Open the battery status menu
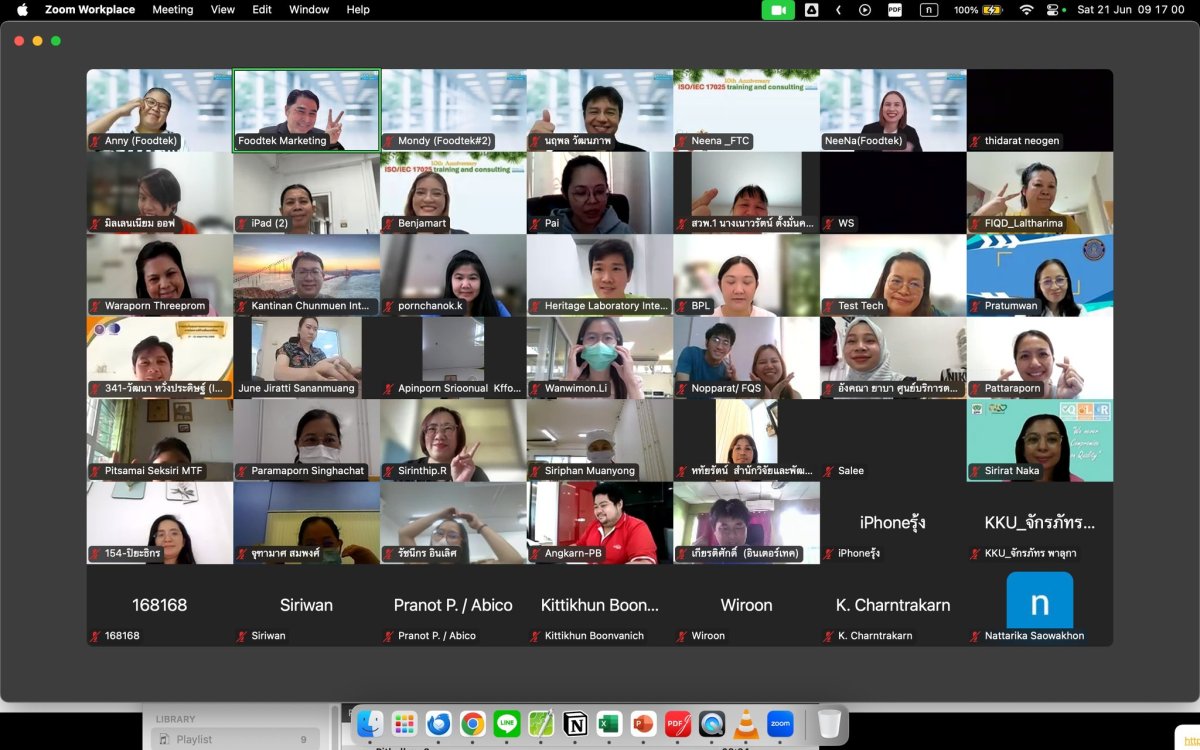The width and height of the screenshot is (1200, 750). [993, 10]
